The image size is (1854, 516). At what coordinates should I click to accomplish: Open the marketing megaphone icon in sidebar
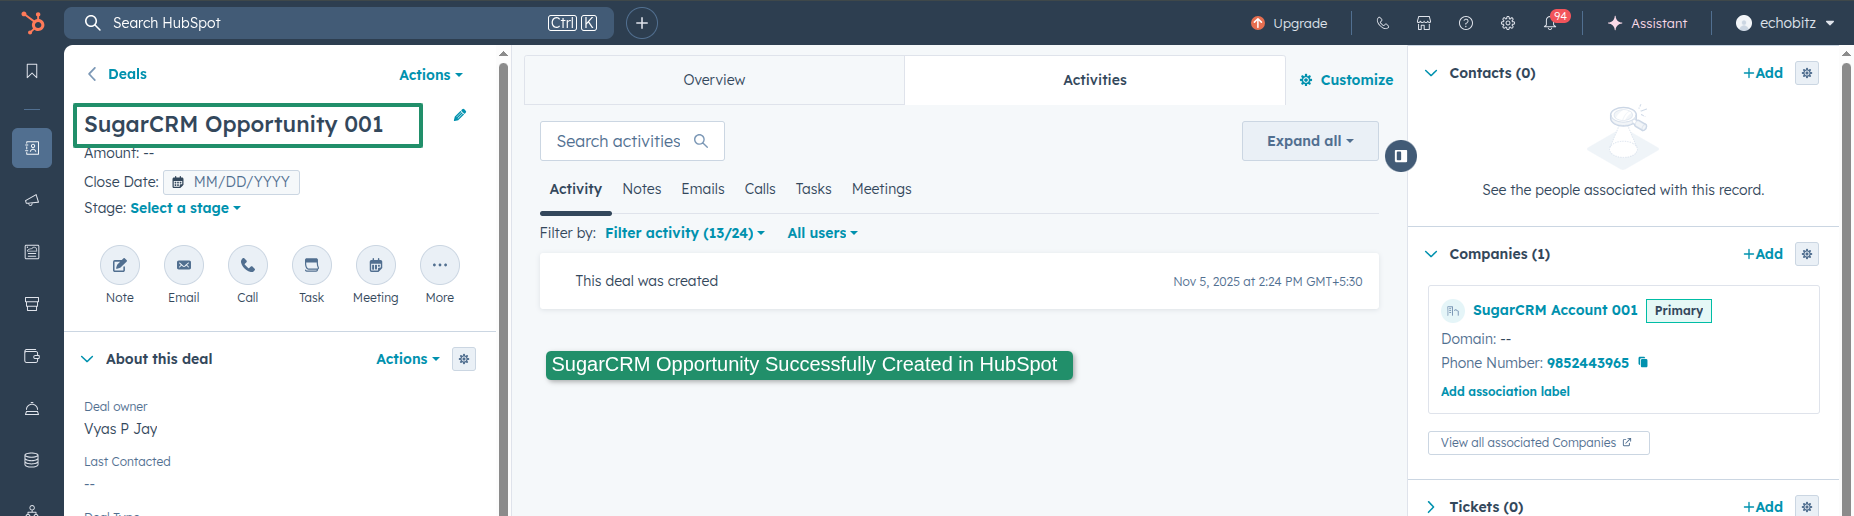(x=32, y=200)
